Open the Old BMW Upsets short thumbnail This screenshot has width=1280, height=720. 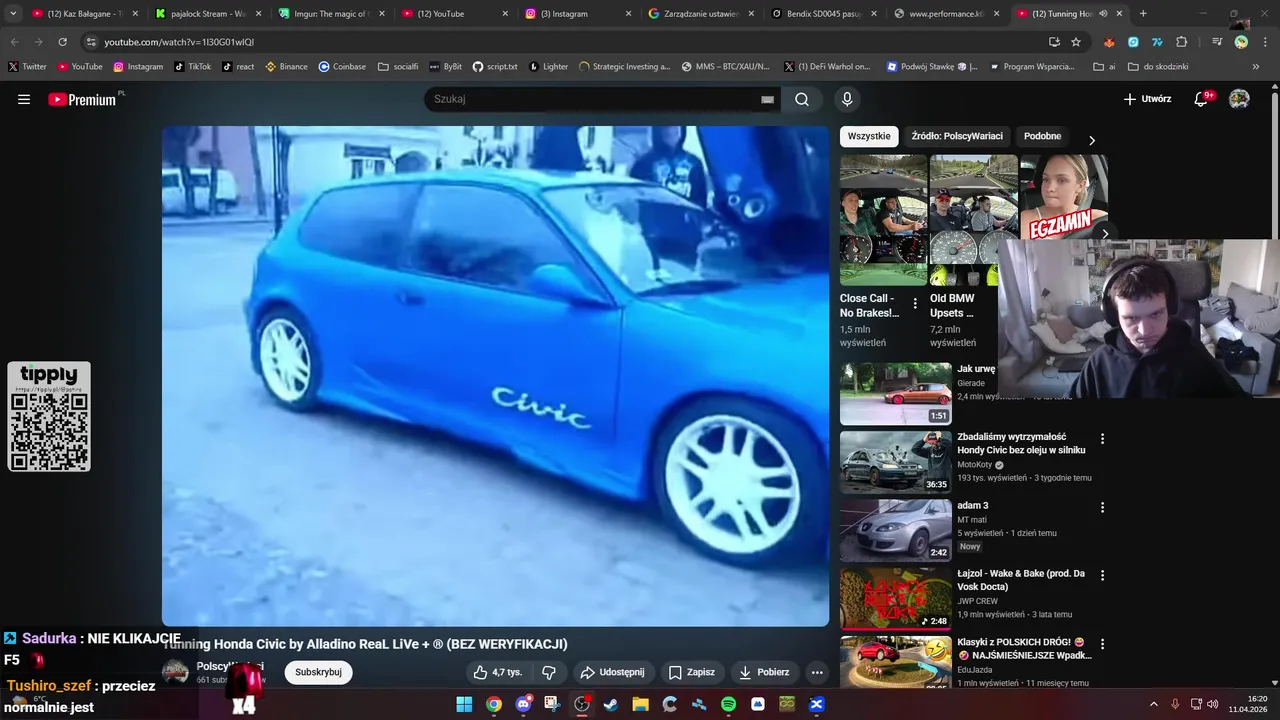tap(973, 220)
